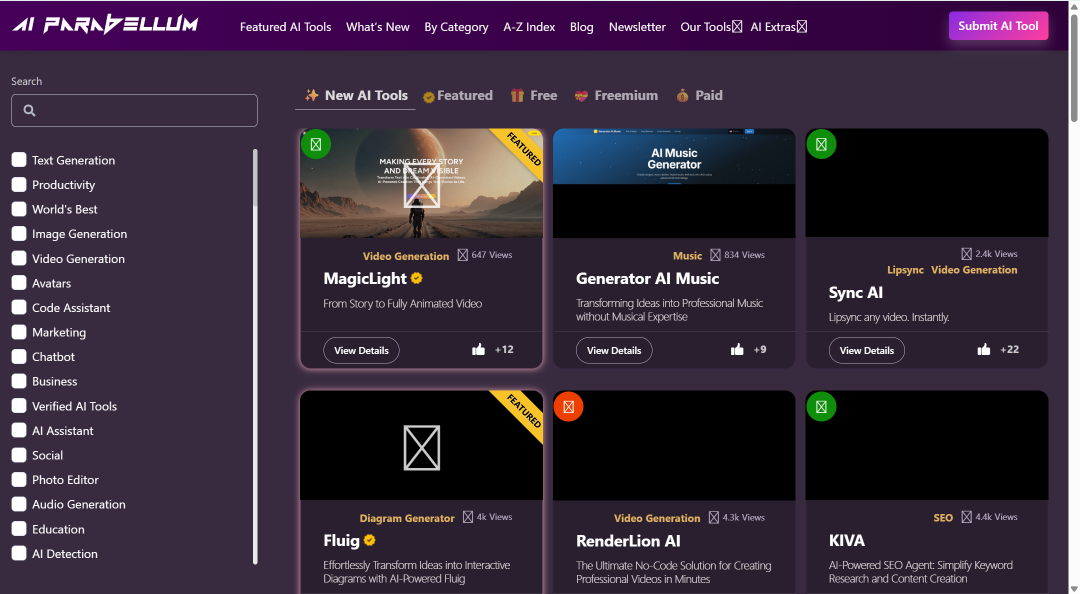Click the views icon on Sync AI card

tap(967, 254)
